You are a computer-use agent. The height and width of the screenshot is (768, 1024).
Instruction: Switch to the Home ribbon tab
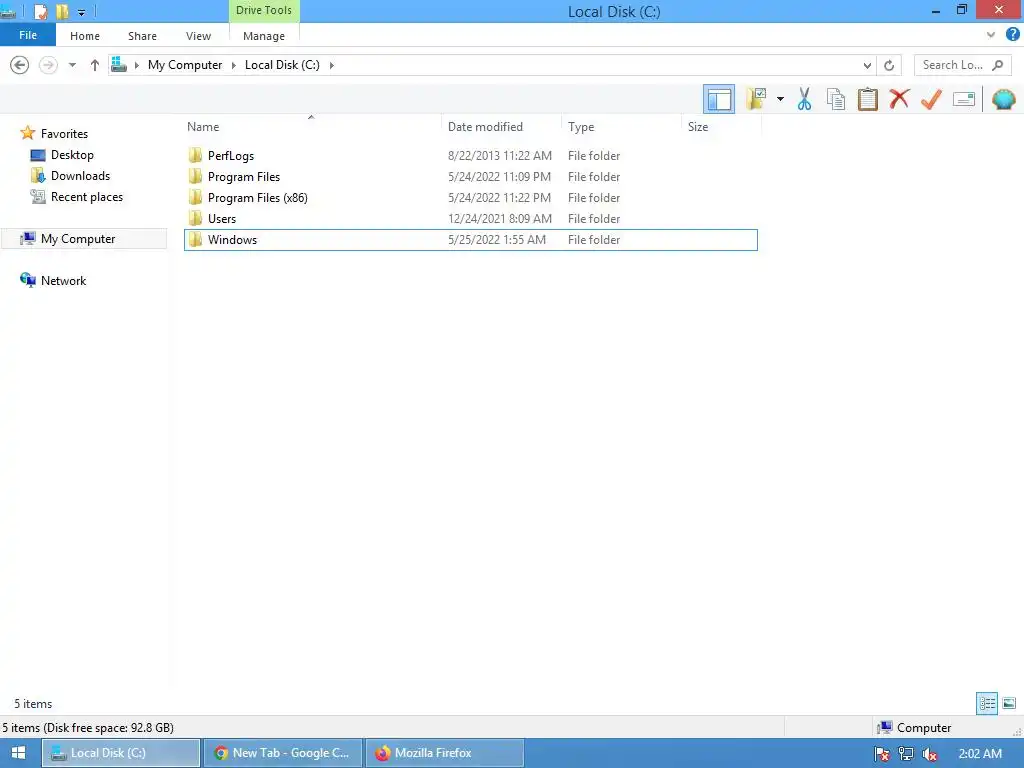(x=85, y=36)
